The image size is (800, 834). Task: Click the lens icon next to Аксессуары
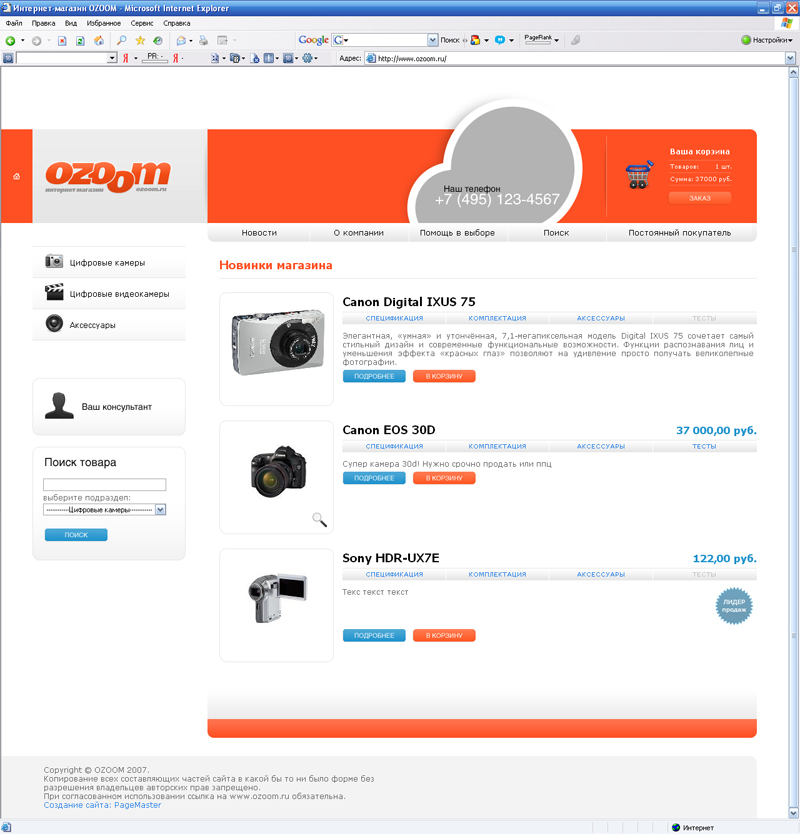54,323
